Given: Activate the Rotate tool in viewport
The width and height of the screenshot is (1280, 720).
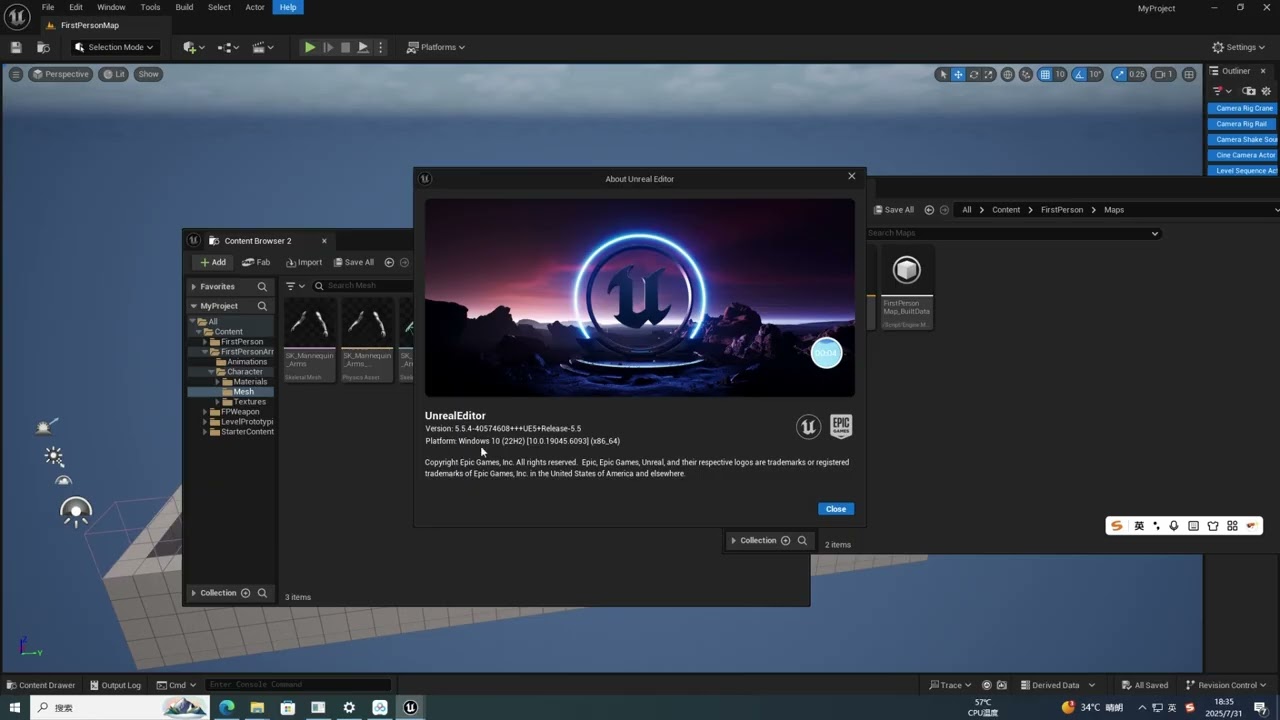Looking at the screenshot, I should coord(973,74).
